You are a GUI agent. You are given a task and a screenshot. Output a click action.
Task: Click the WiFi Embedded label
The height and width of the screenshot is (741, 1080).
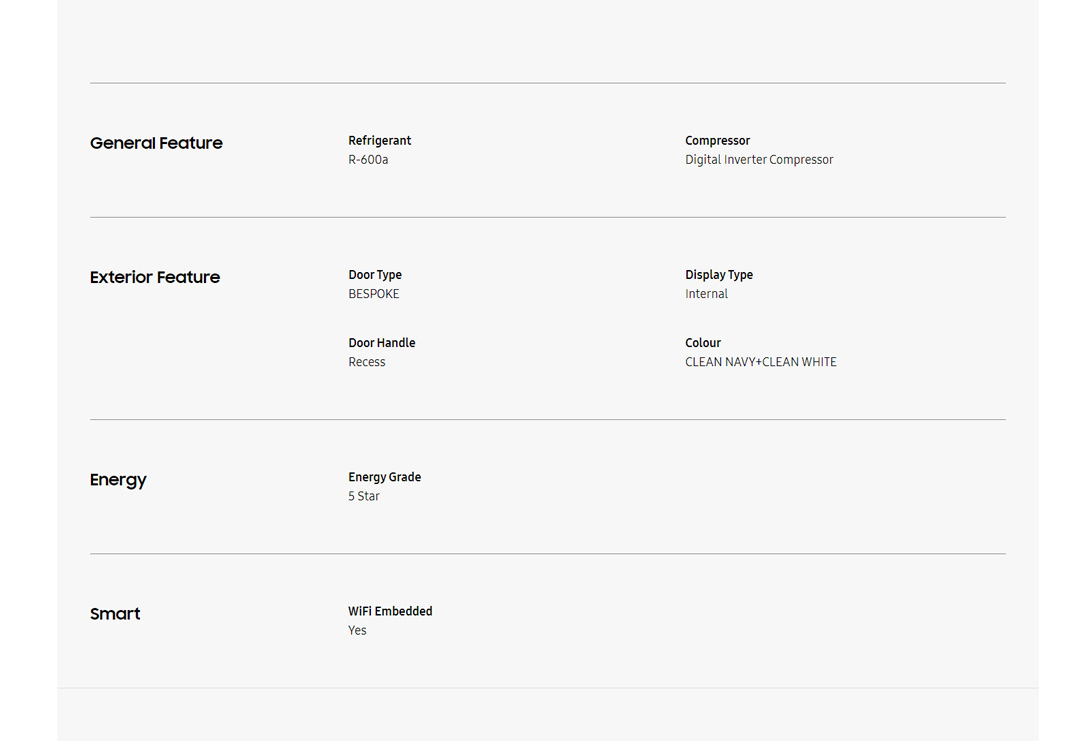click(390, 611)
